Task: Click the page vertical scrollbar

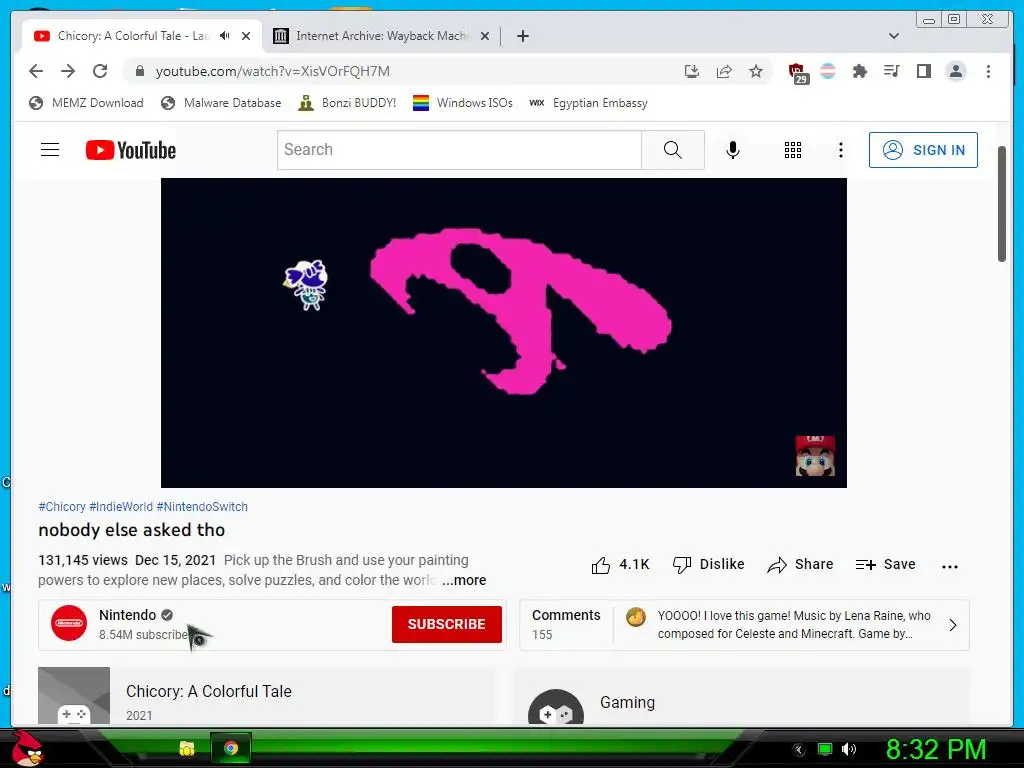Action: click(x=1002, y=204)
